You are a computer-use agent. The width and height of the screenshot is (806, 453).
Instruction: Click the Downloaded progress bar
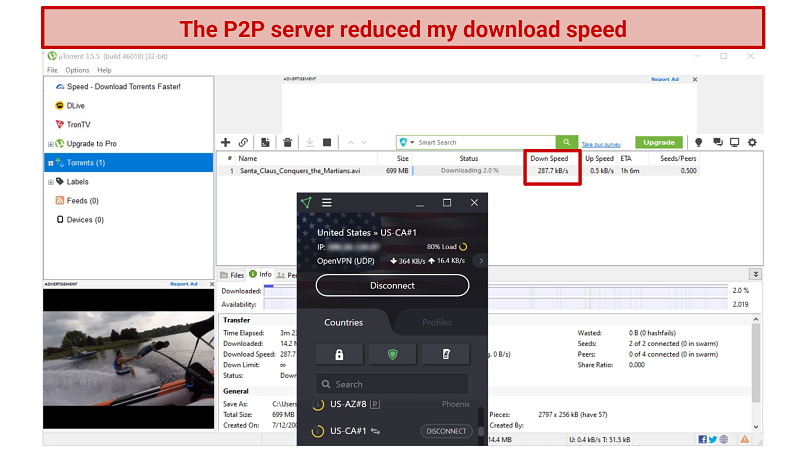click(x=496, y=291)
